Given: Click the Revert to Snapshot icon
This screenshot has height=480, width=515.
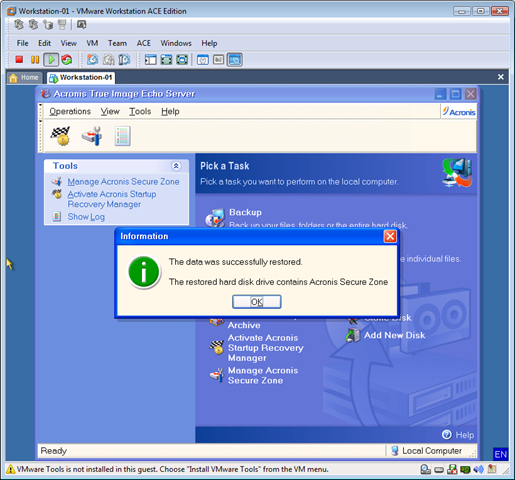Looking at the screenshot, I should (x=108, y=60).
